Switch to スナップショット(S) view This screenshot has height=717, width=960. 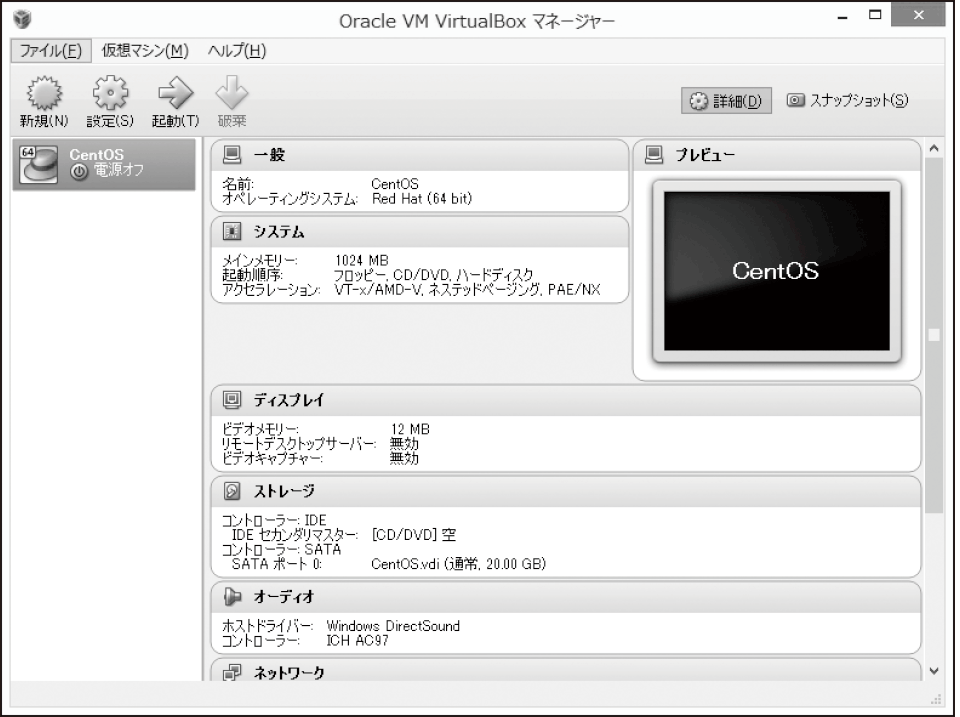coord(847,100)
